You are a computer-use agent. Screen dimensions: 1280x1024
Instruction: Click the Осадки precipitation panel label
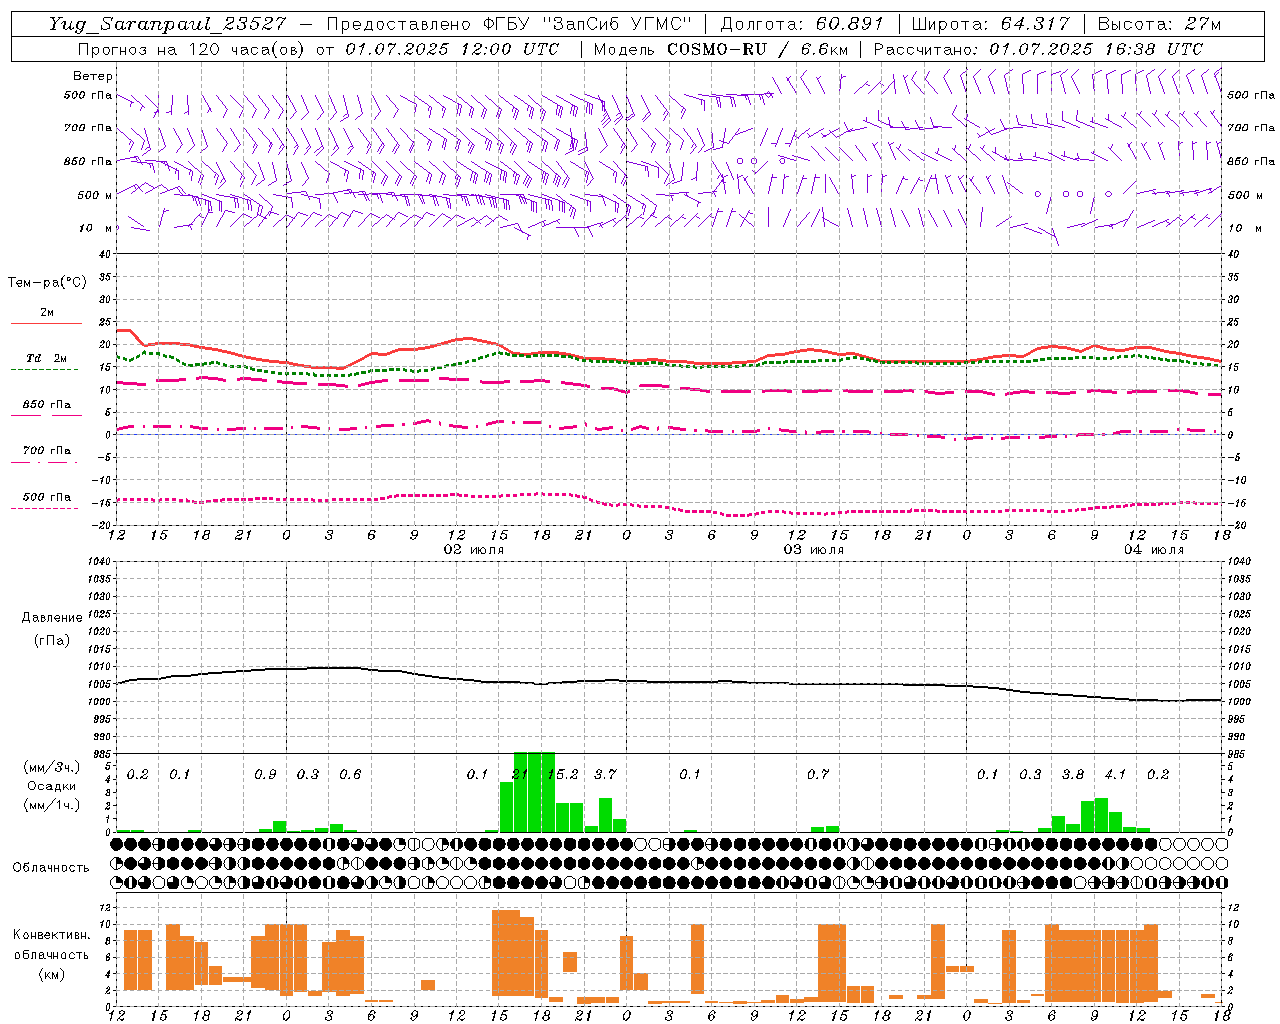pos(51,786)
